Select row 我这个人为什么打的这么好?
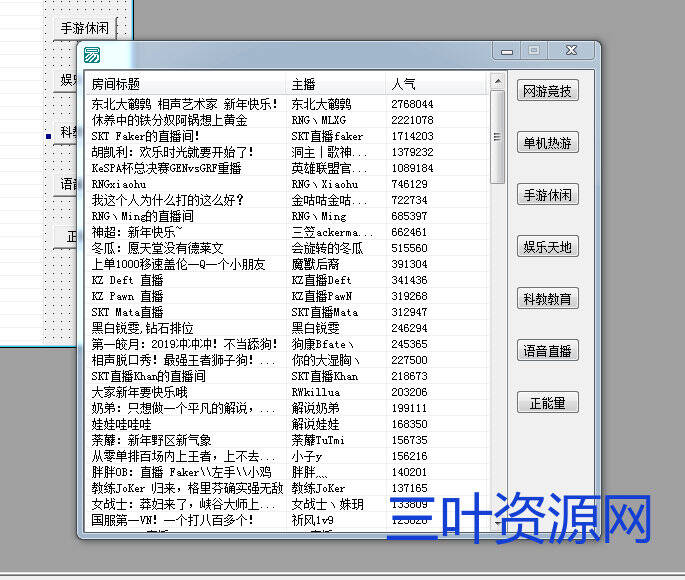Viewport: 685px width, 580px height. [286, 200]
